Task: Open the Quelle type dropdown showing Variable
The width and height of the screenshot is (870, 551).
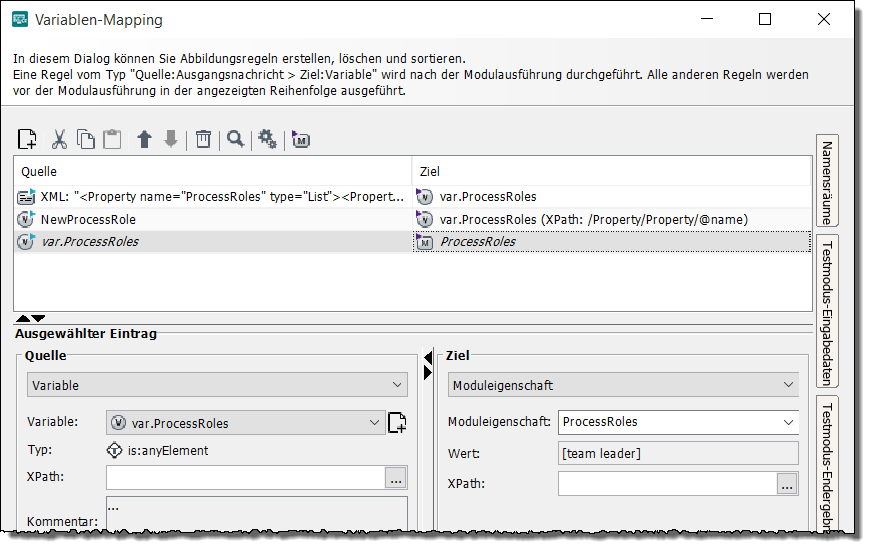Action: point(217,385)
